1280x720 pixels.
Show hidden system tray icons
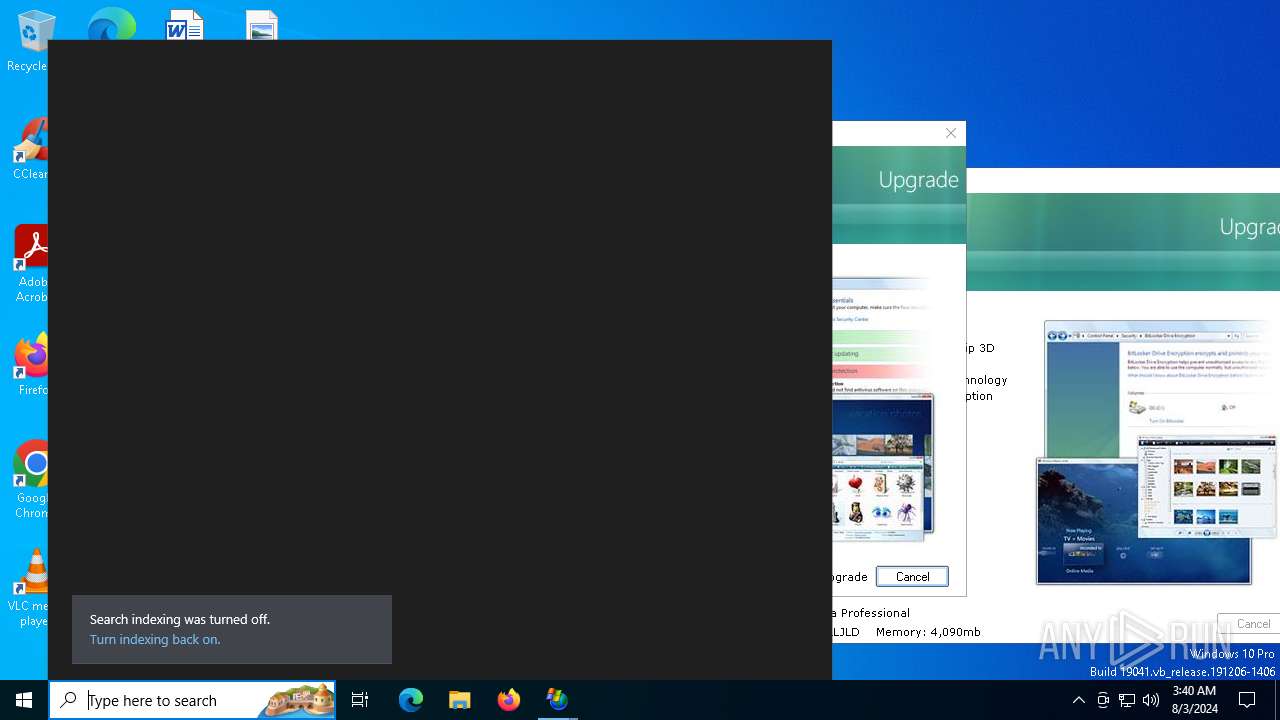[x=1078, y=700]
